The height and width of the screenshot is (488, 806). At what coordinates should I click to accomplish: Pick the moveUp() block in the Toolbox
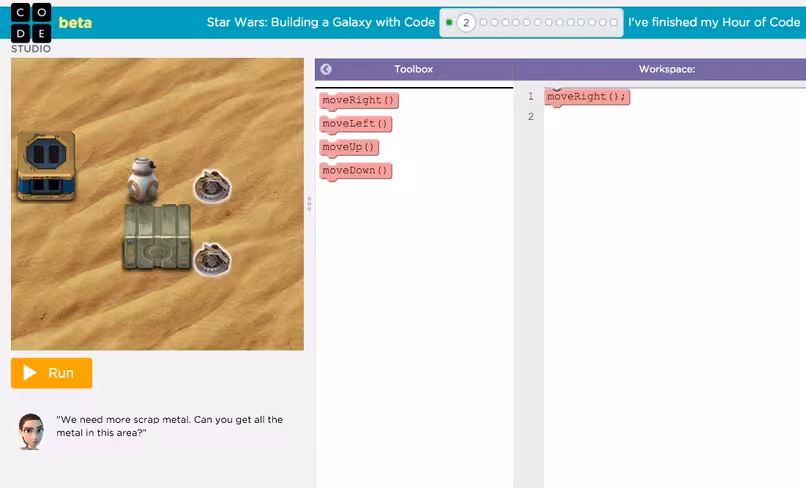(349, 147)
